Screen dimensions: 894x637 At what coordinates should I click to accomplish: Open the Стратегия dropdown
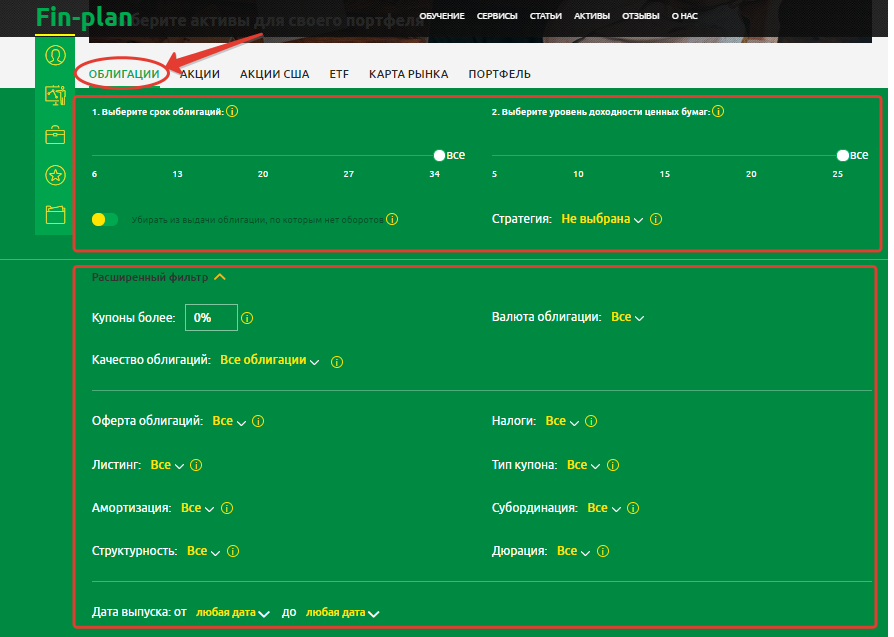pyautogui.click(x=602, y=219)
